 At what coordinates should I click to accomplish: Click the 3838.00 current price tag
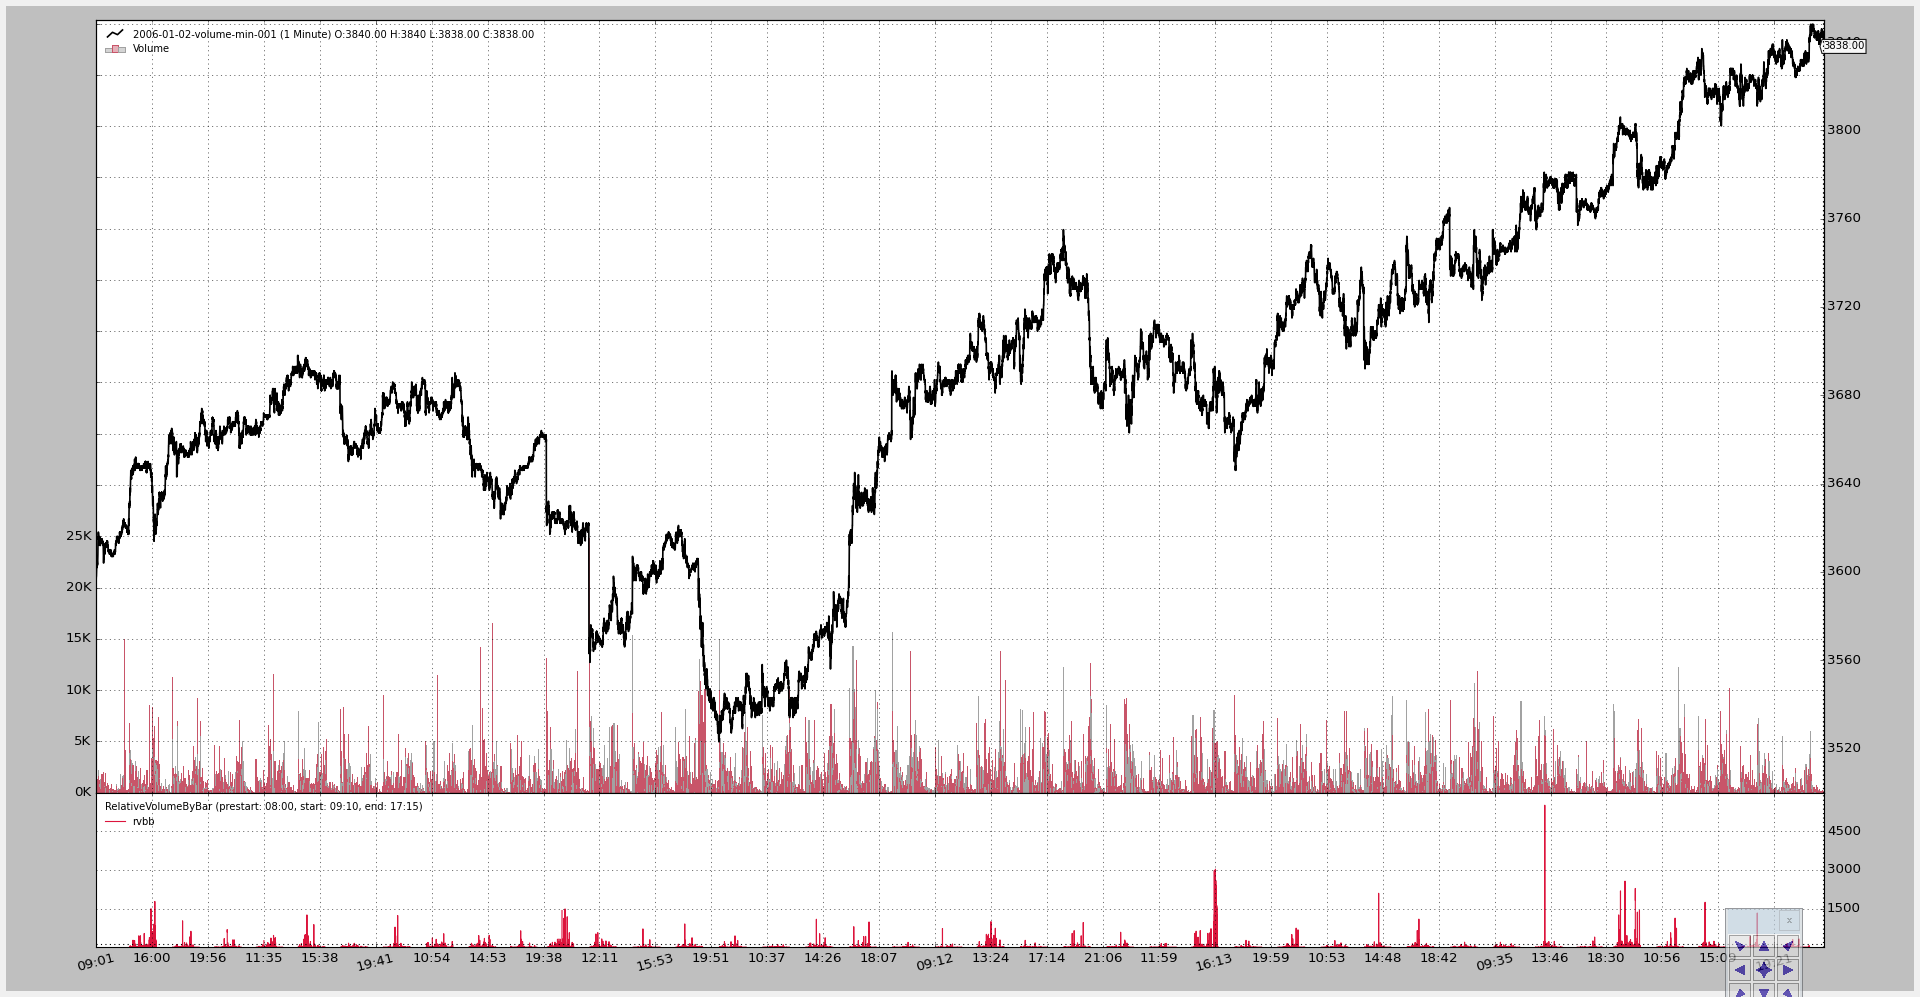pyautogui.click(x=1843, y=46)
